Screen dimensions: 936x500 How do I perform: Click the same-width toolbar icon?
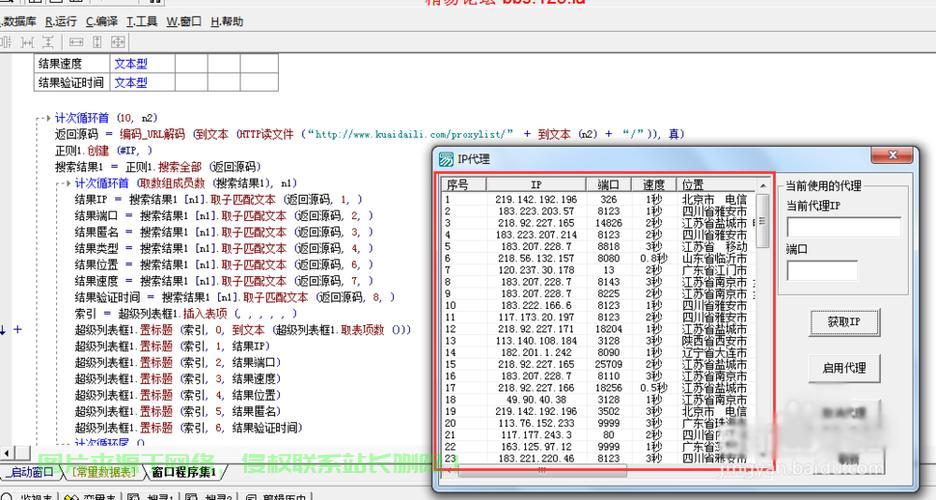click(76, 42)
